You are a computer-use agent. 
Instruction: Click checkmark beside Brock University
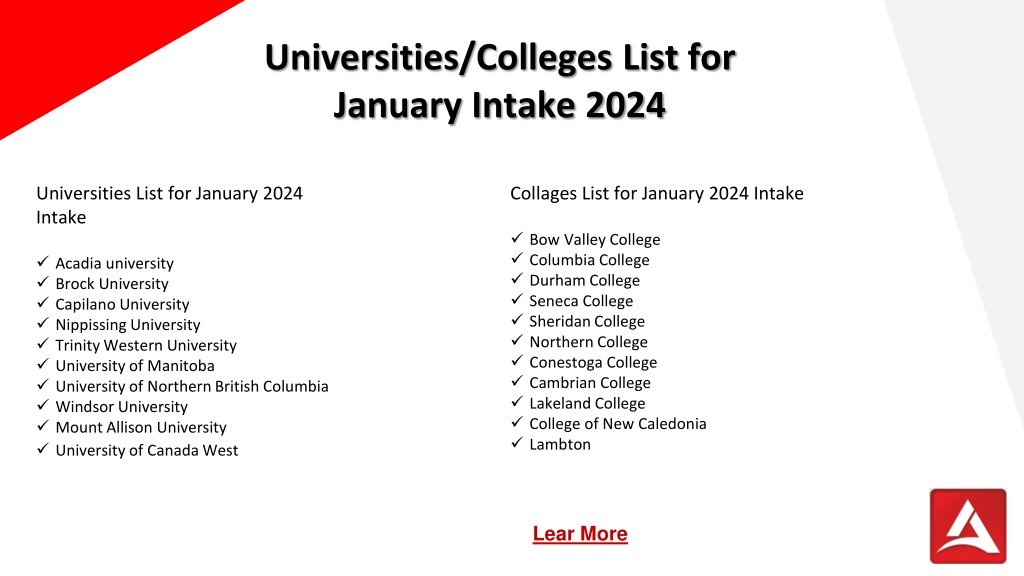point(43,281)
